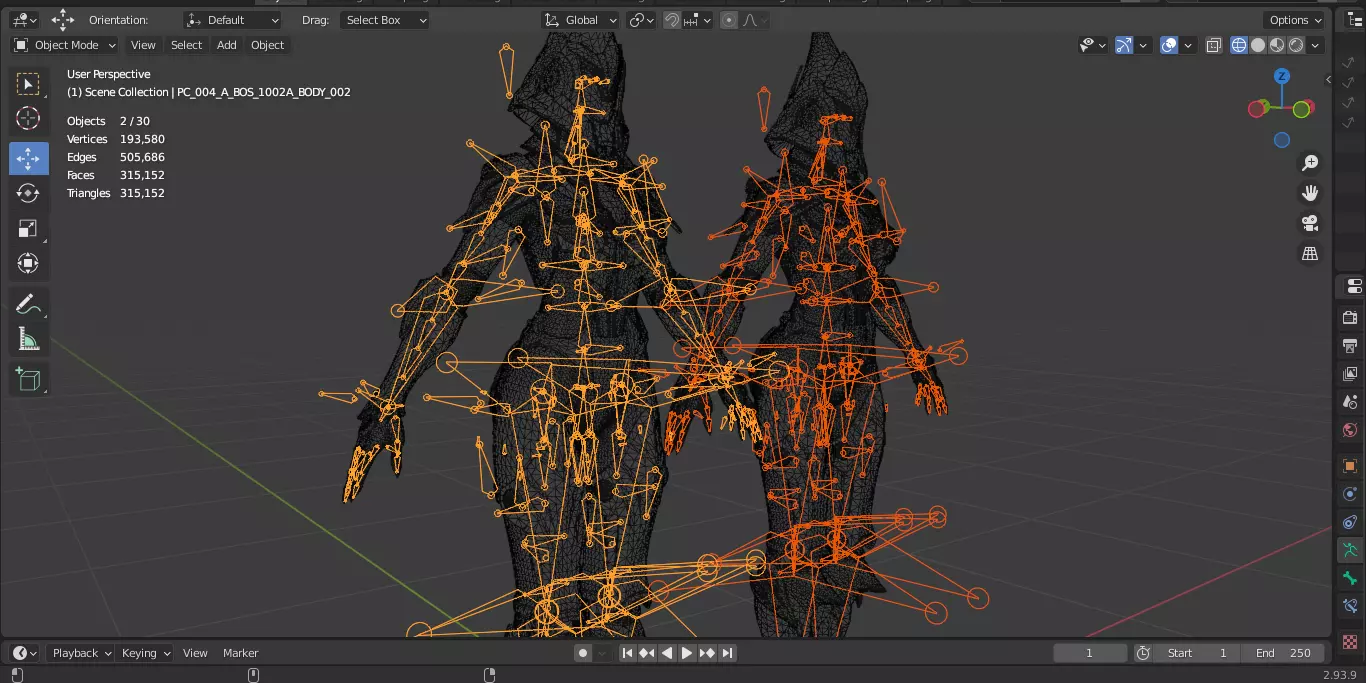Select the Transform tool
The width and height of the screenshot is (1366, 683).
click(x=28, y=263)
